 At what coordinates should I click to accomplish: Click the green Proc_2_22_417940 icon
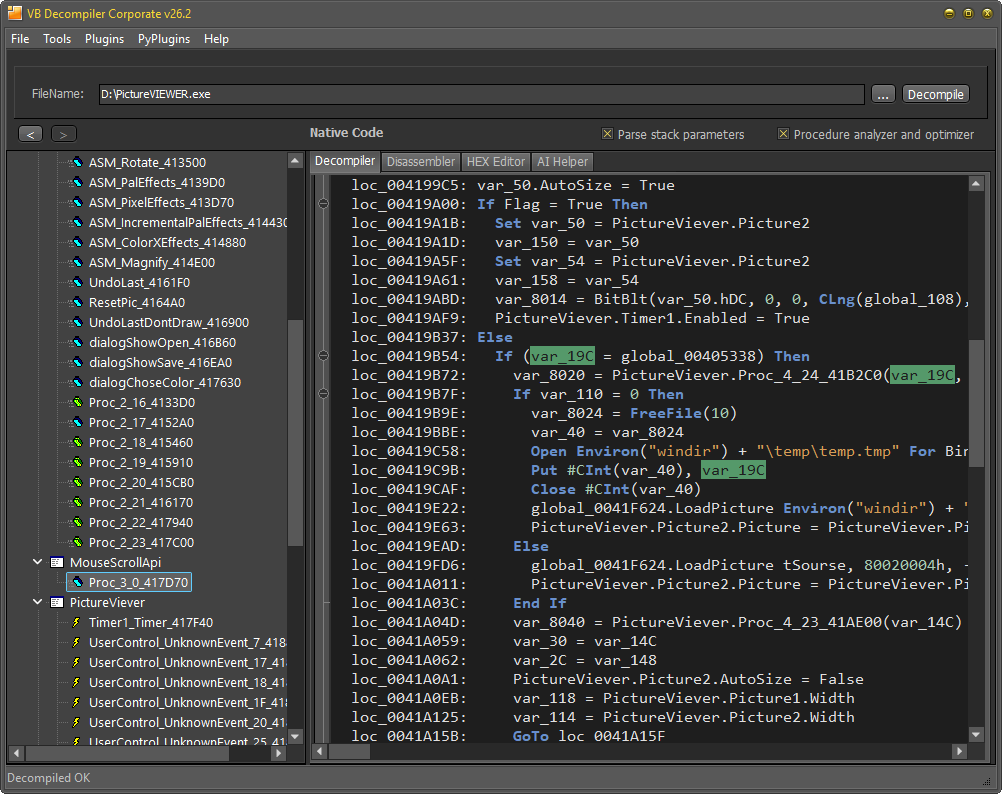[x=77, y=523]
